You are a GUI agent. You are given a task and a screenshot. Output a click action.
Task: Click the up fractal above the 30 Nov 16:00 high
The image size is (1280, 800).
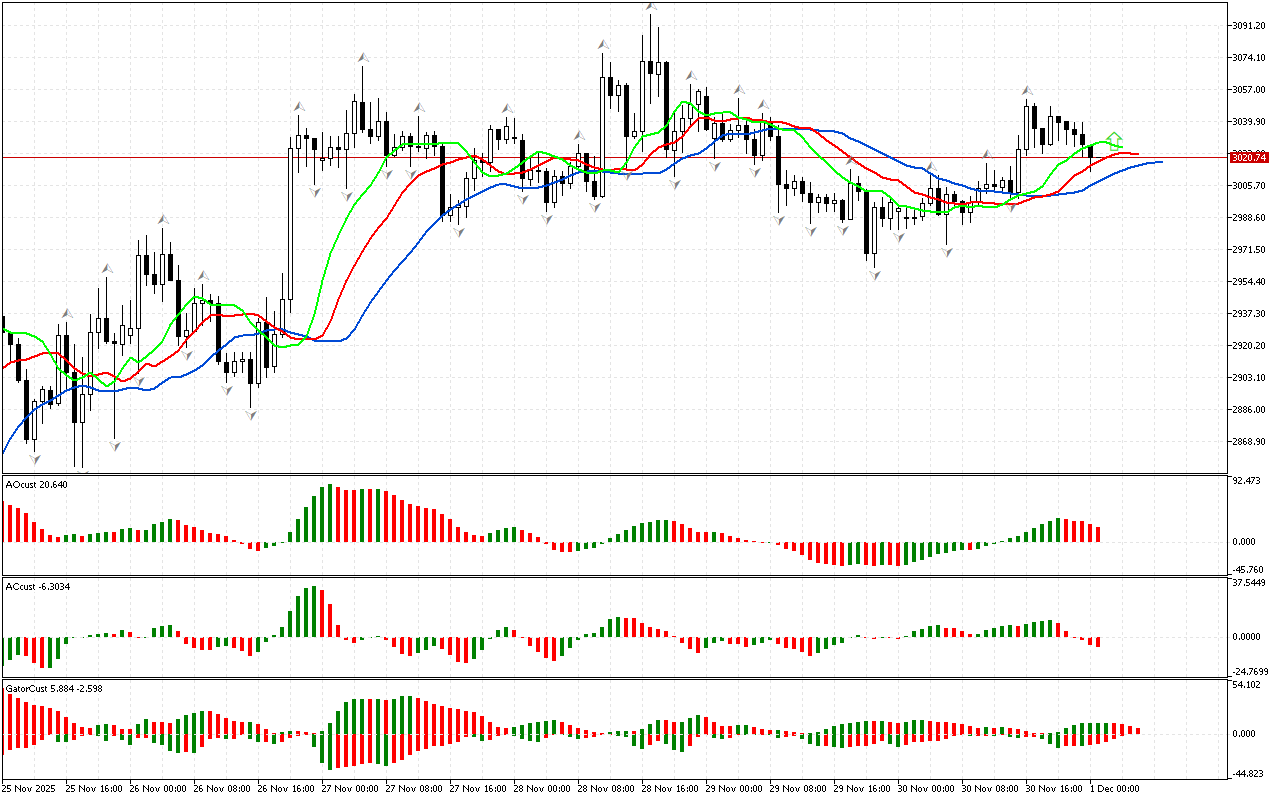point(1027,91)
